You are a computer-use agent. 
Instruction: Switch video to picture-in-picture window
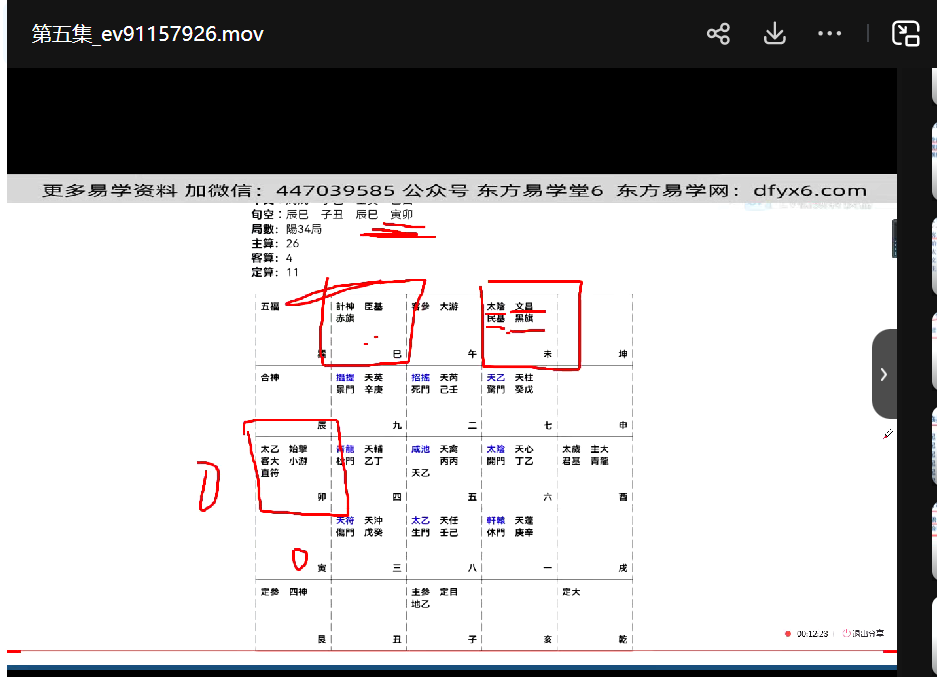coord(905,33)
